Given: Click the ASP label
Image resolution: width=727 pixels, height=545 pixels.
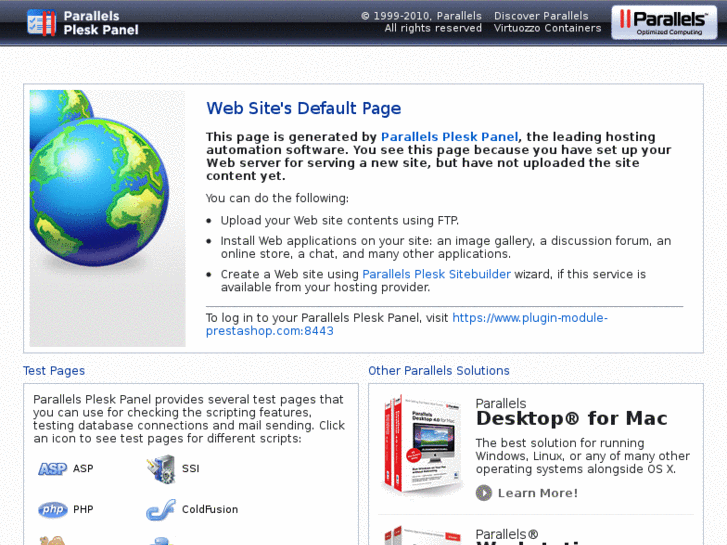Looking at the screenshot, I should click(83, 468).
